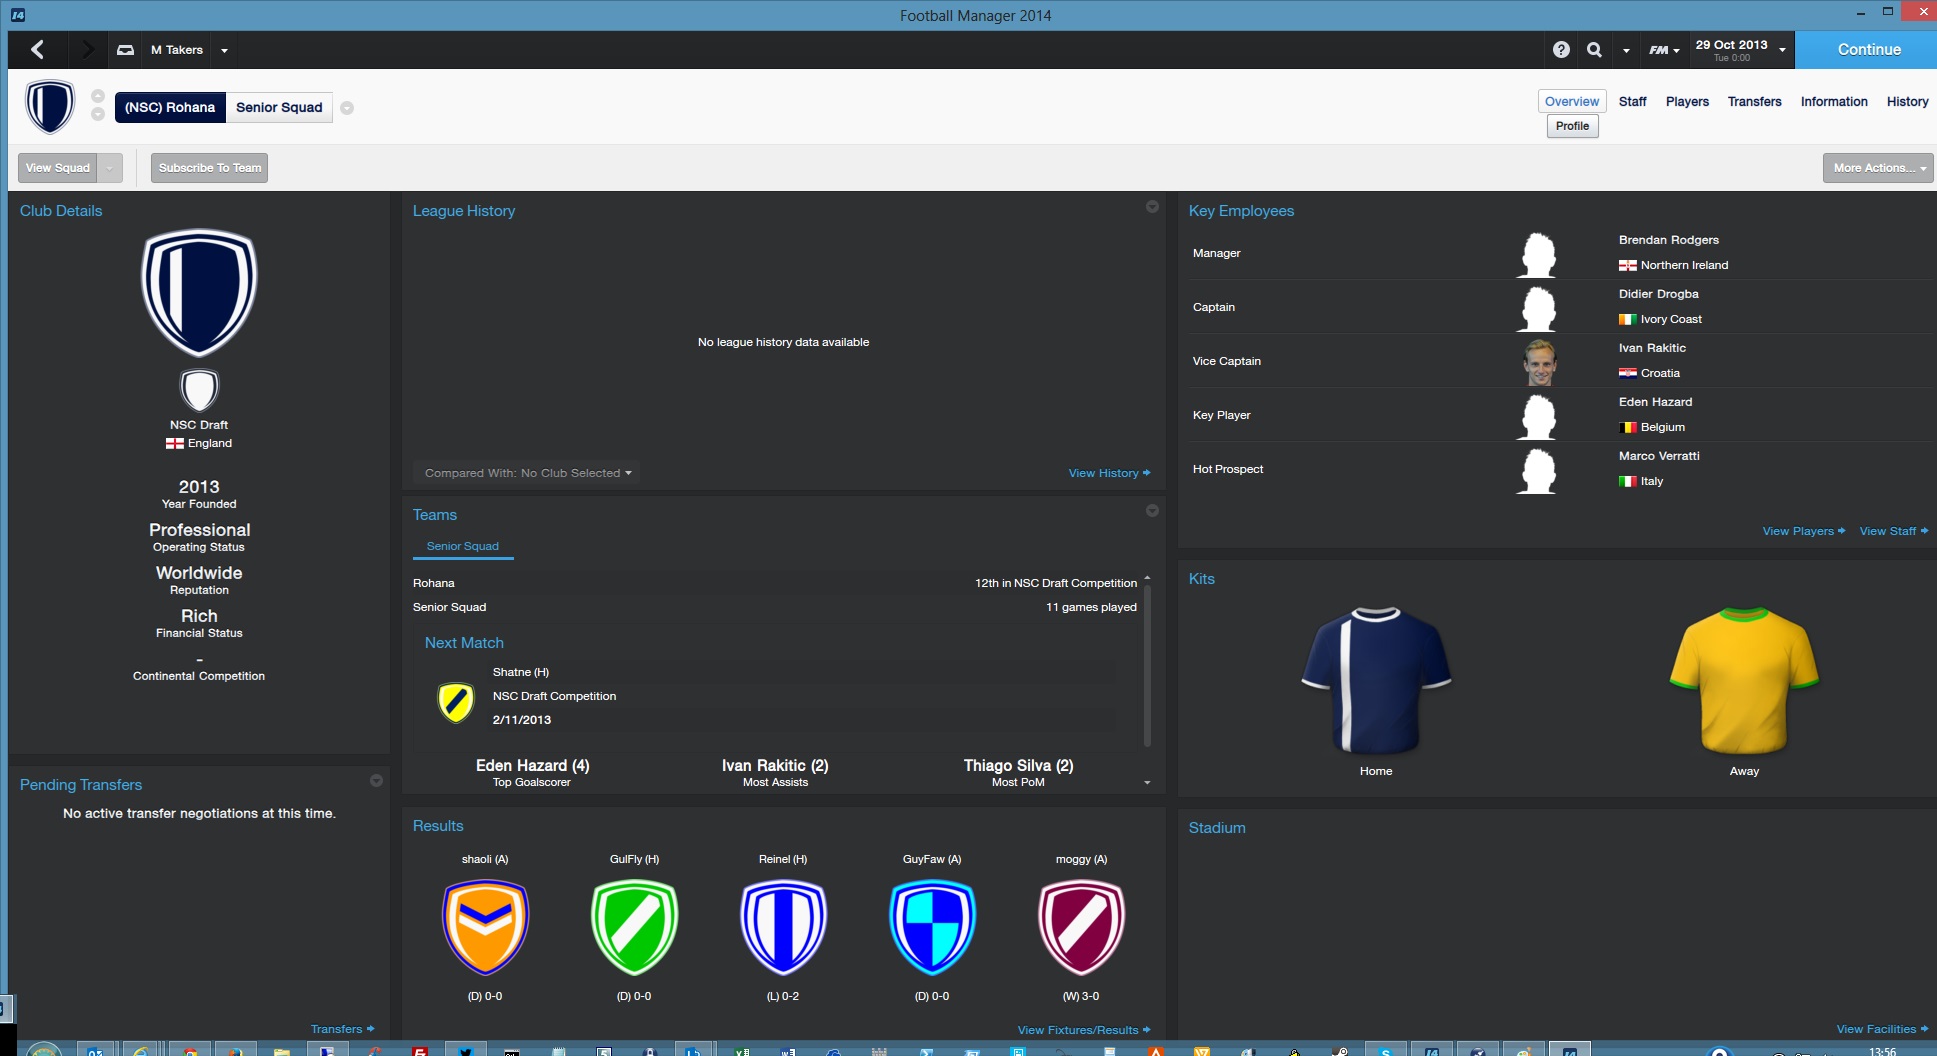Click Subscribe To Team
Screen dimensions: 1937x1056
[x=210, y=168]
